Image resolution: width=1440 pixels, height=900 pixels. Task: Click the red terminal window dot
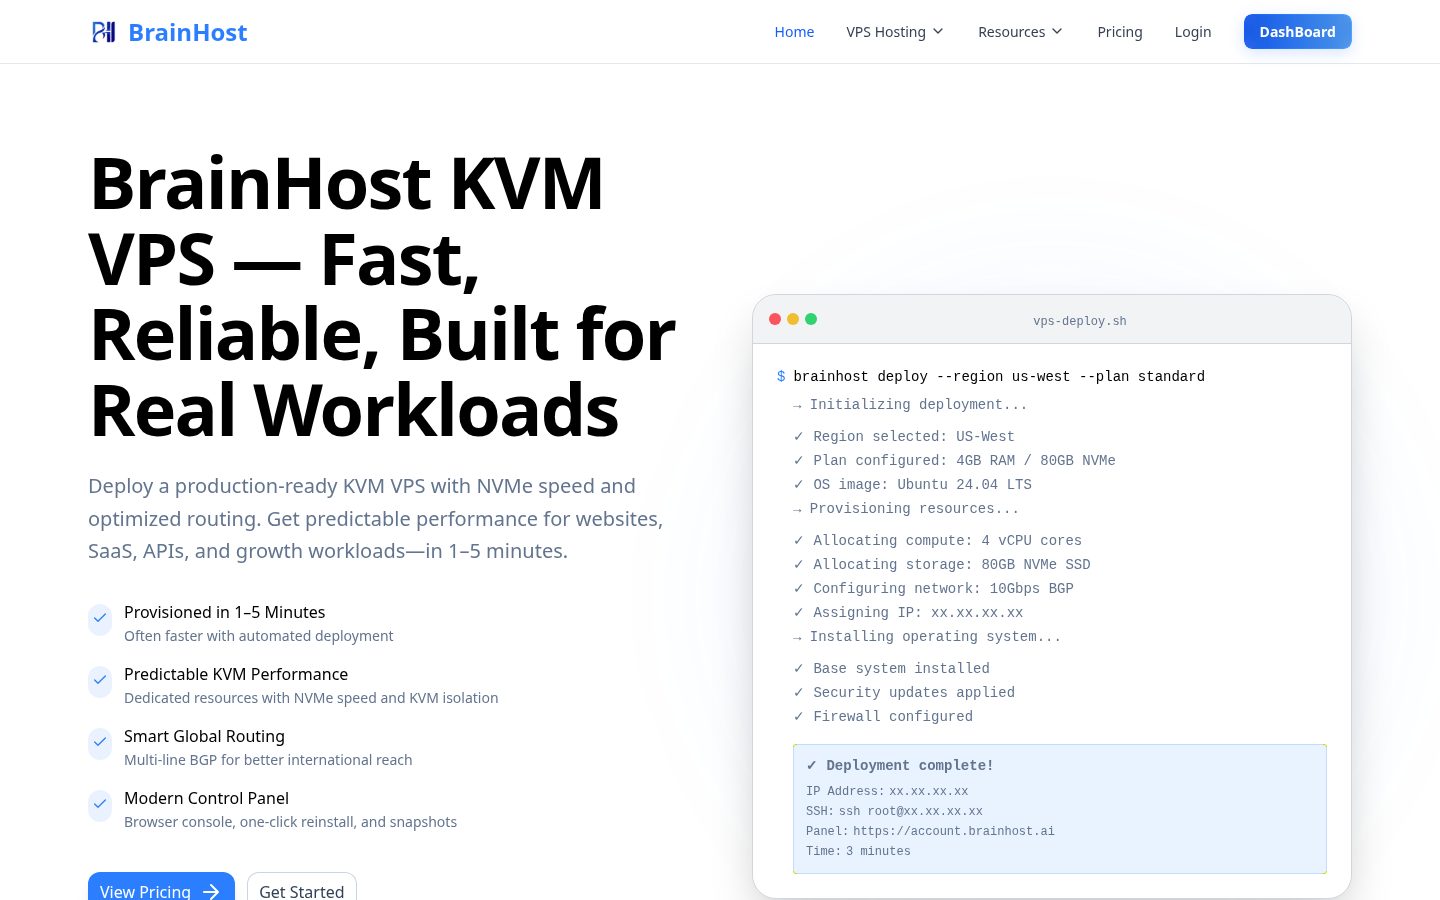coord(775,319)
